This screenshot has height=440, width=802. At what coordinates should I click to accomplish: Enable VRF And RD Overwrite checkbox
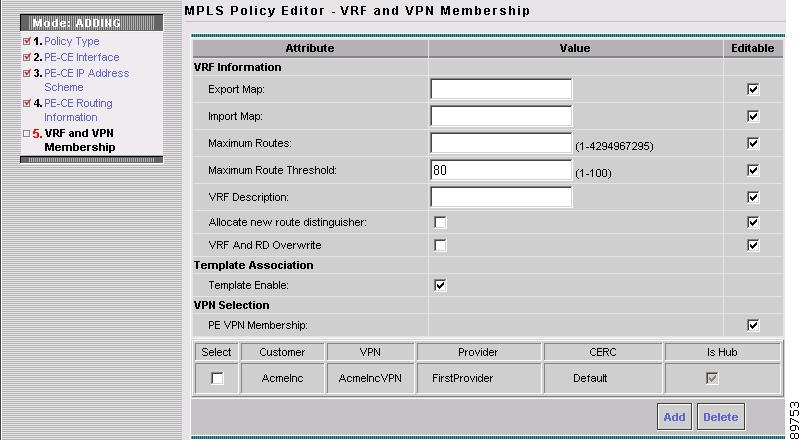(440, 245)
